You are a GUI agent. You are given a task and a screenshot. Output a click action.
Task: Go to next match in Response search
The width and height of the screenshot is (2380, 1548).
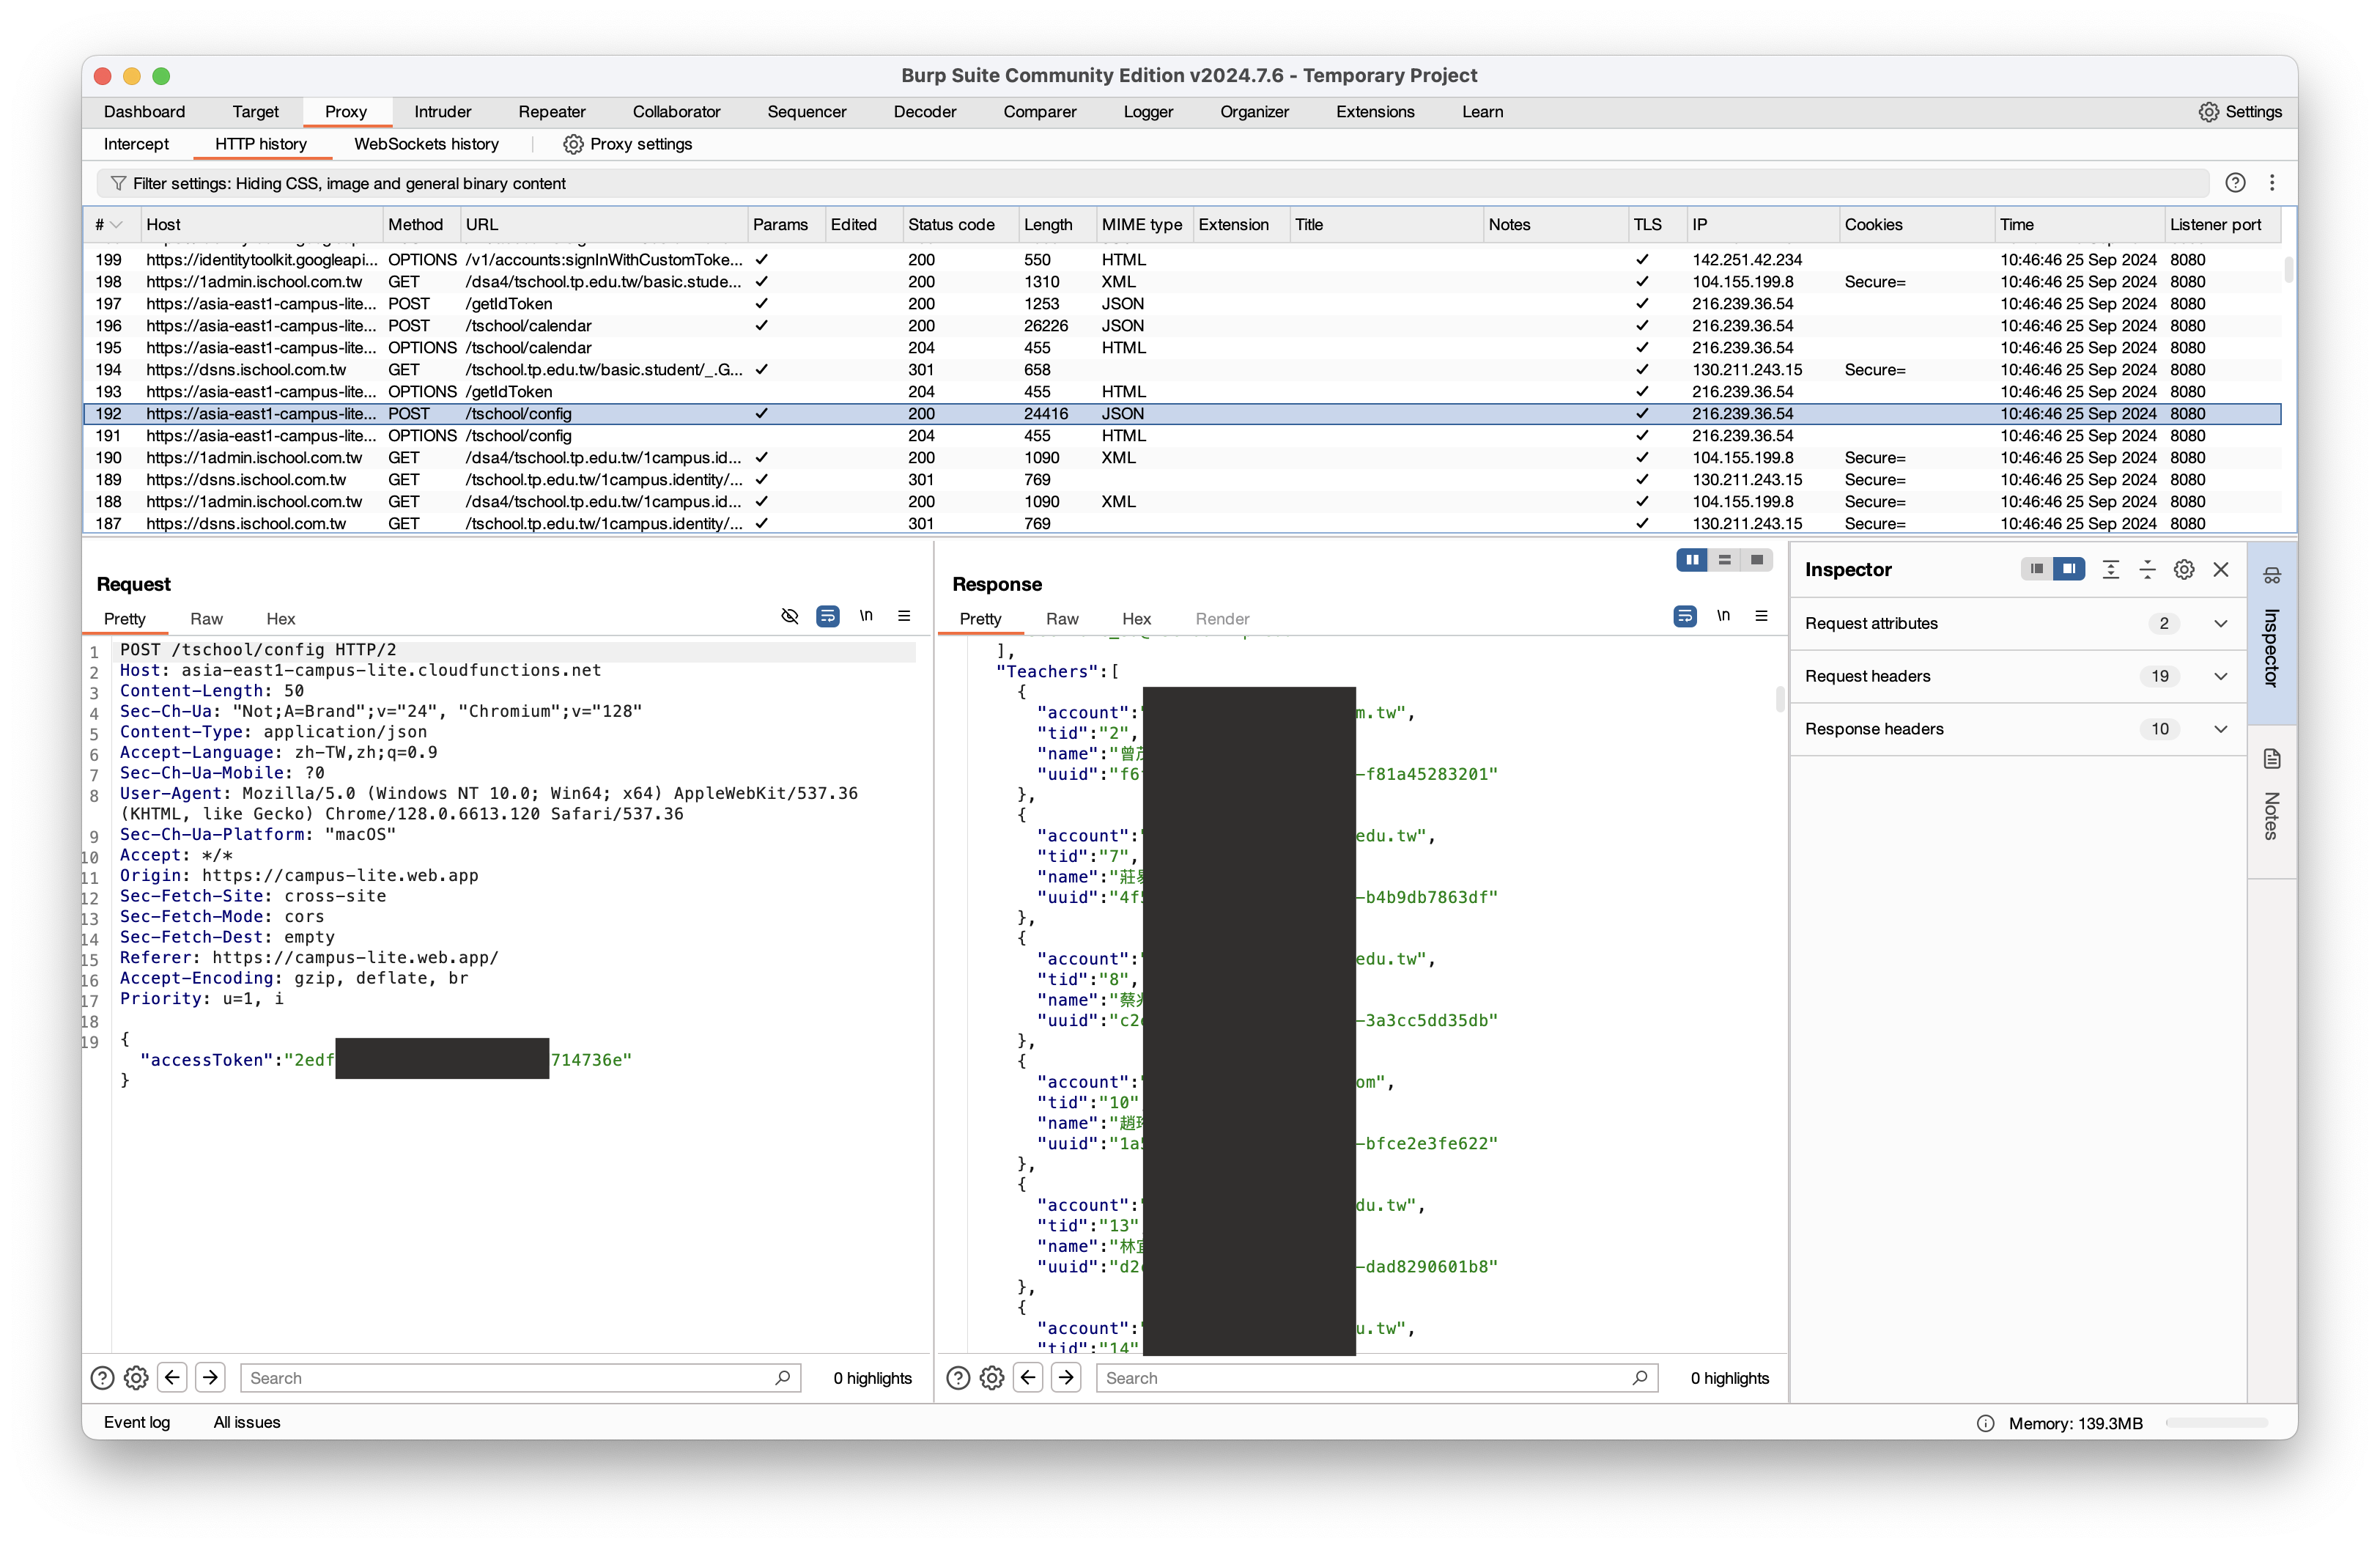click(x=1066, y=1378)
